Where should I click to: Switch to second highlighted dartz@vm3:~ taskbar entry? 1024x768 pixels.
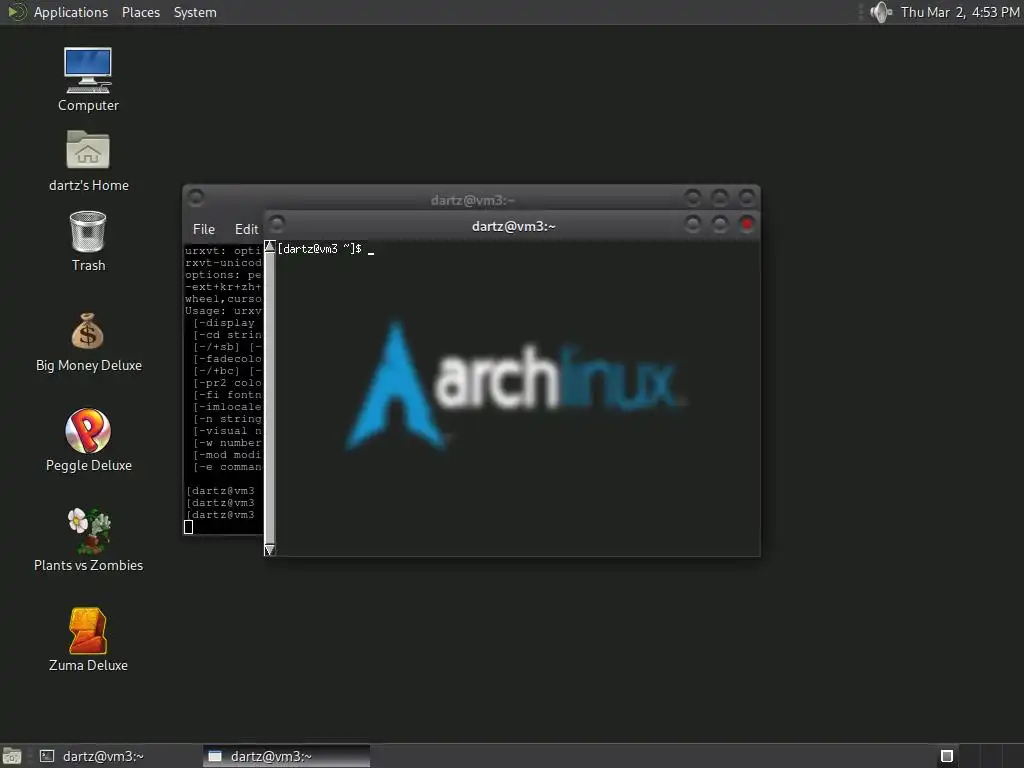click(x=286, y=756)
